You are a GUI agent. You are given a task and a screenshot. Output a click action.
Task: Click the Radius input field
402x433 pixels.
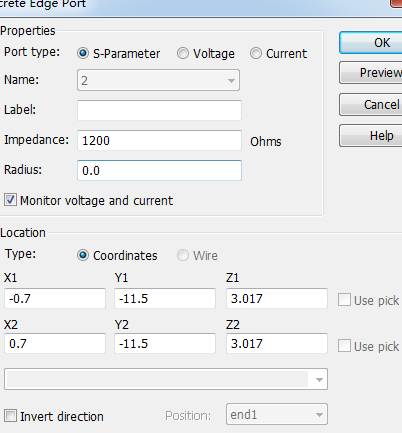click(159, 170)
